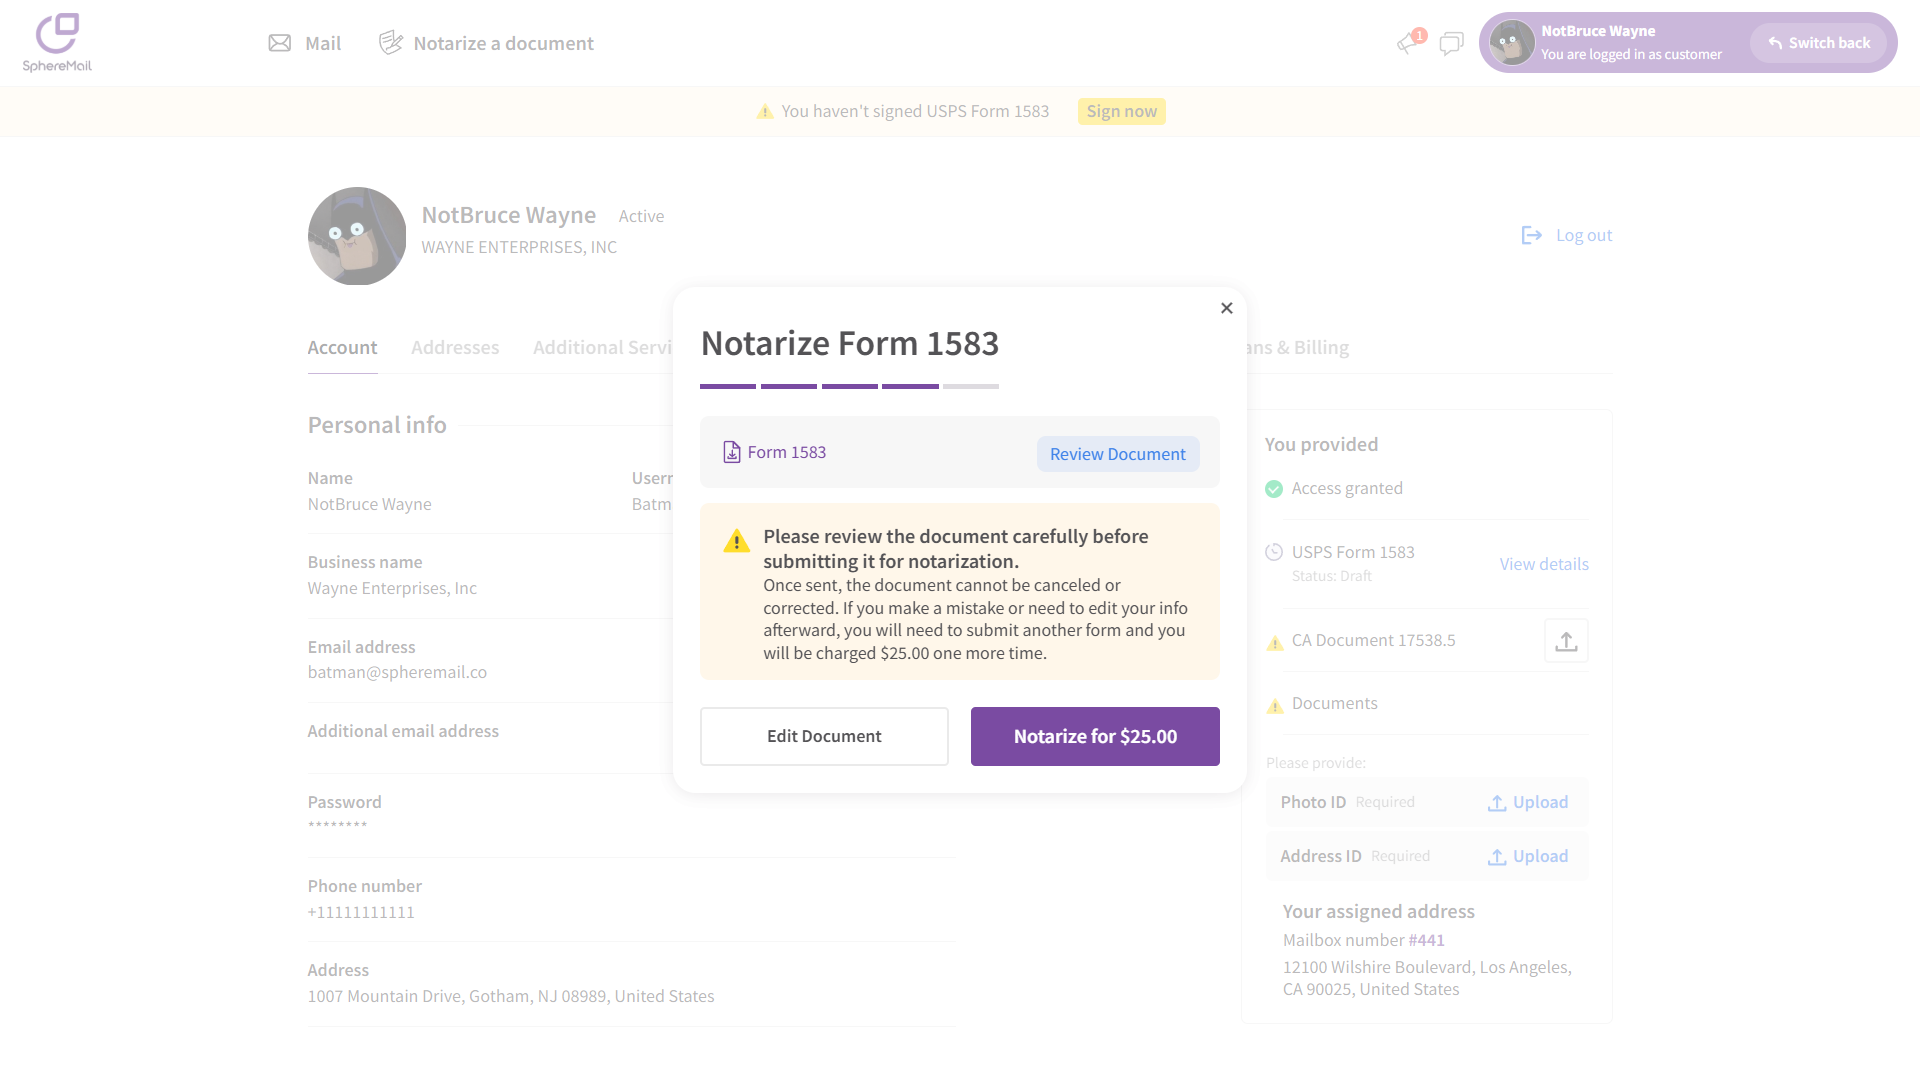Open the Addresses tab
The height and width of the screenshot is (1080, 1920).
pos(455,347)
